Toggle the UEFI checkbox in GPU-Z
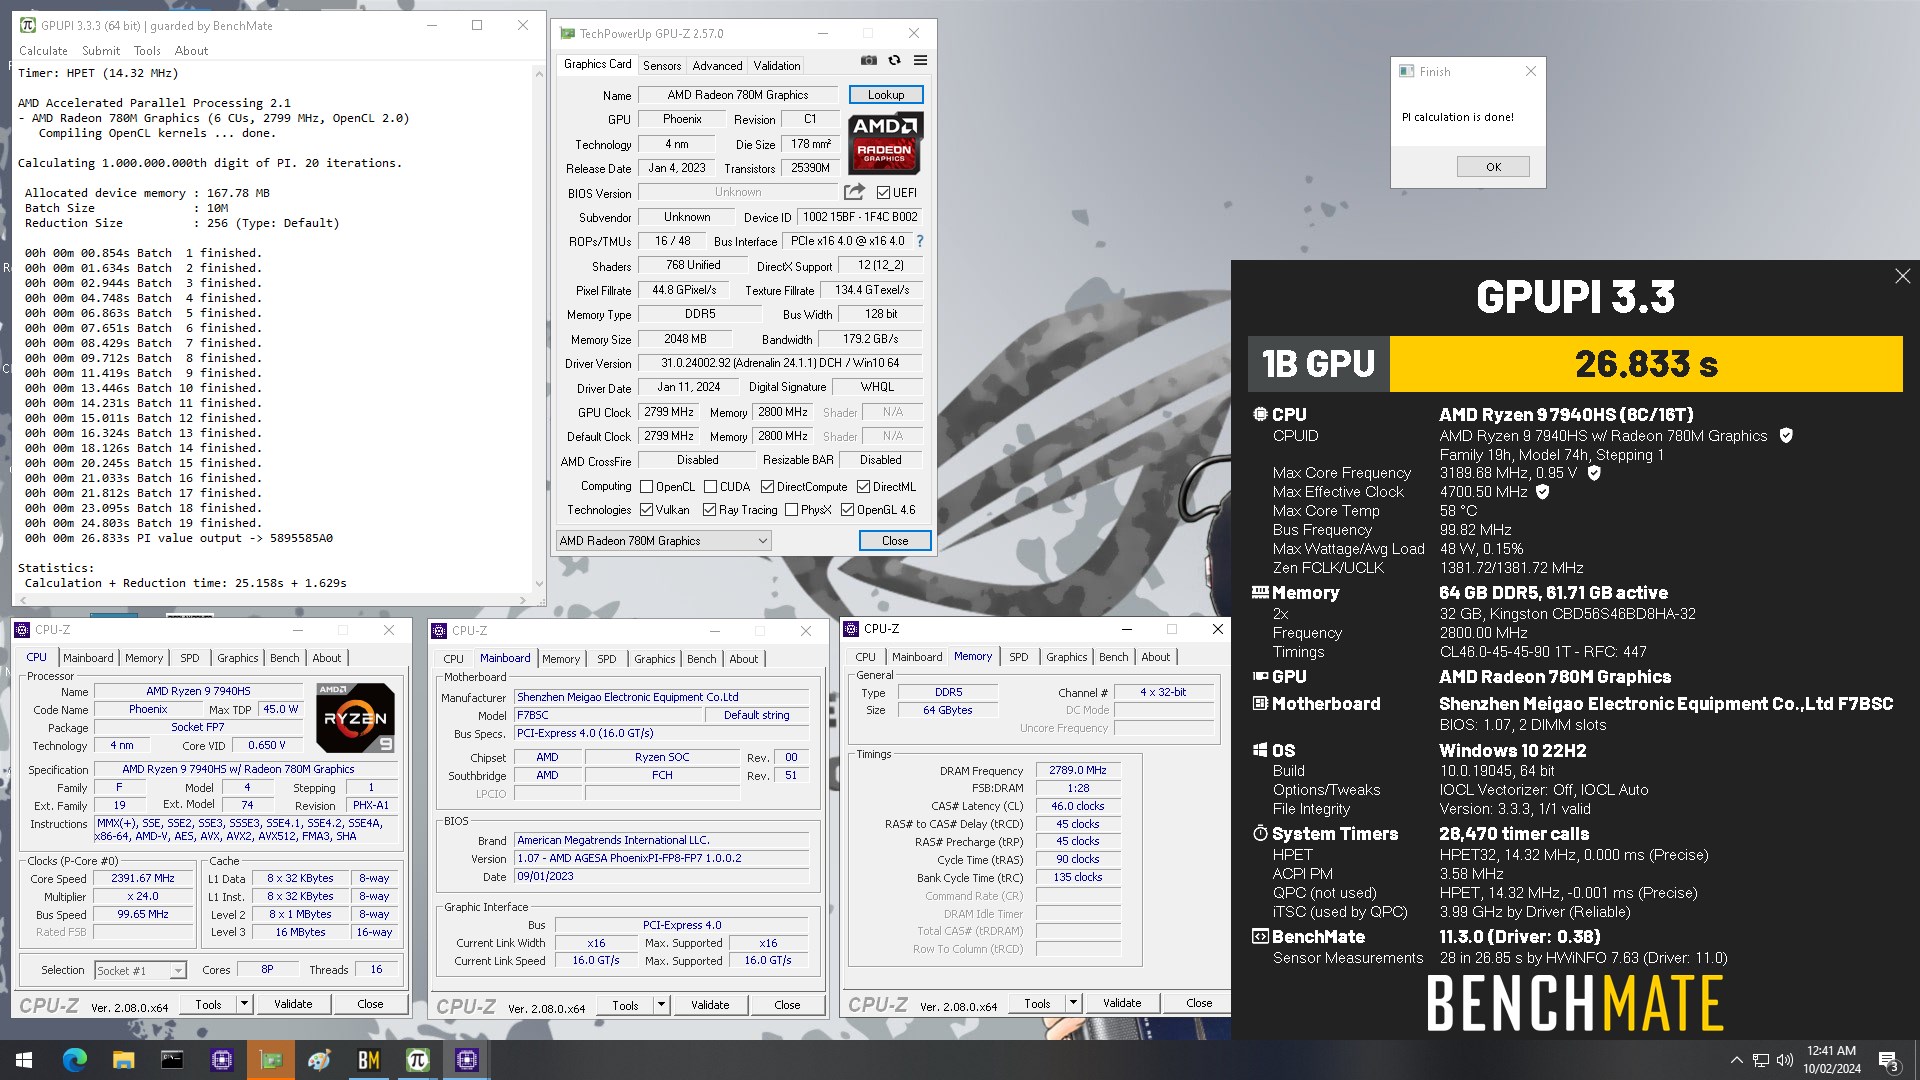The image size is (1920, 1080). 883,193
